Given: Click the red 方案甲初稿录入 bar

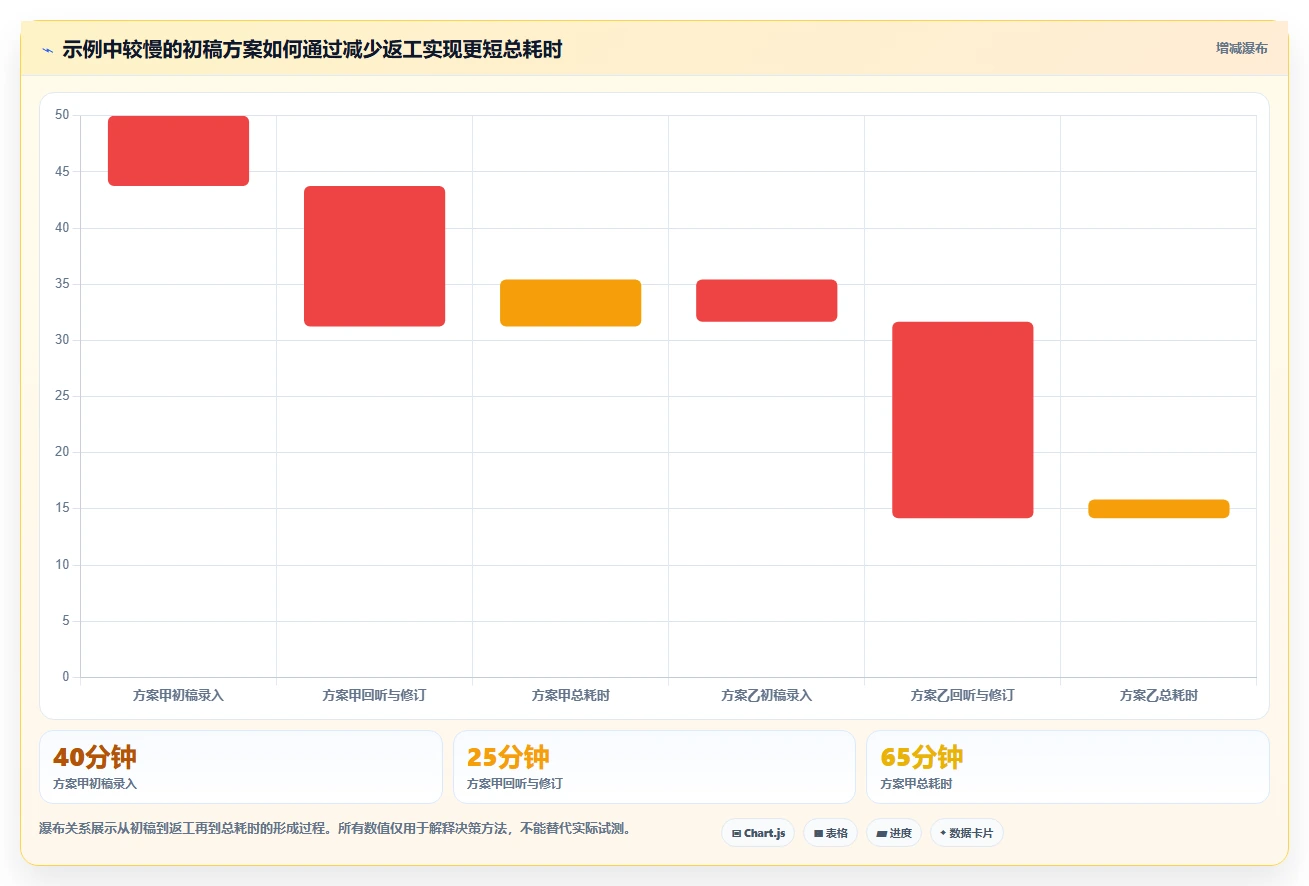Looking at the screenshot, I should pyautogui.click(x=178, y=151).
